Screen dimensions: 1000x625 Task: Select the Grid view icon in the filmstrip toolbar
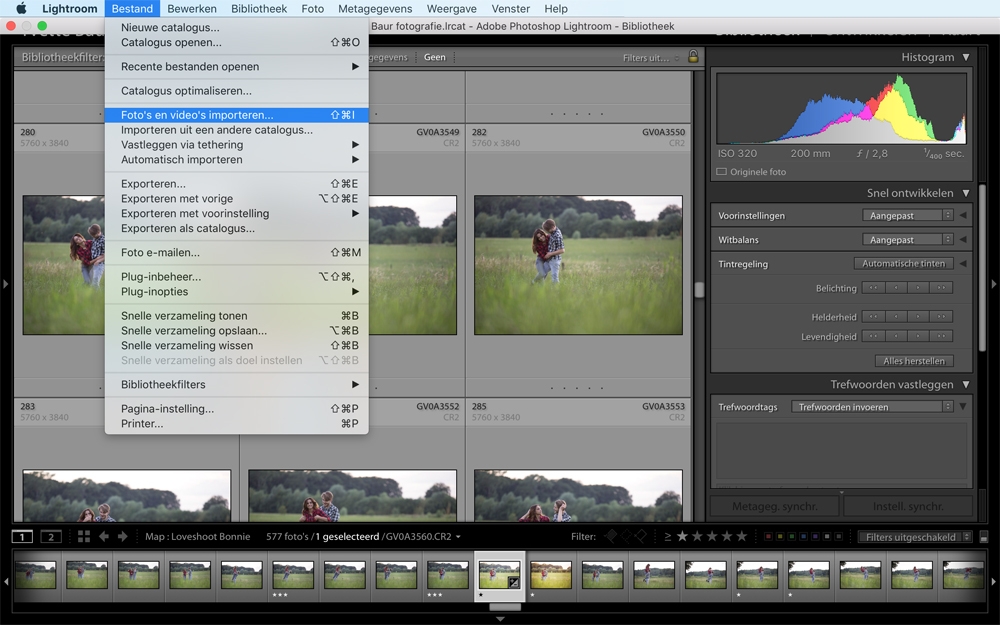coord(84,537)
